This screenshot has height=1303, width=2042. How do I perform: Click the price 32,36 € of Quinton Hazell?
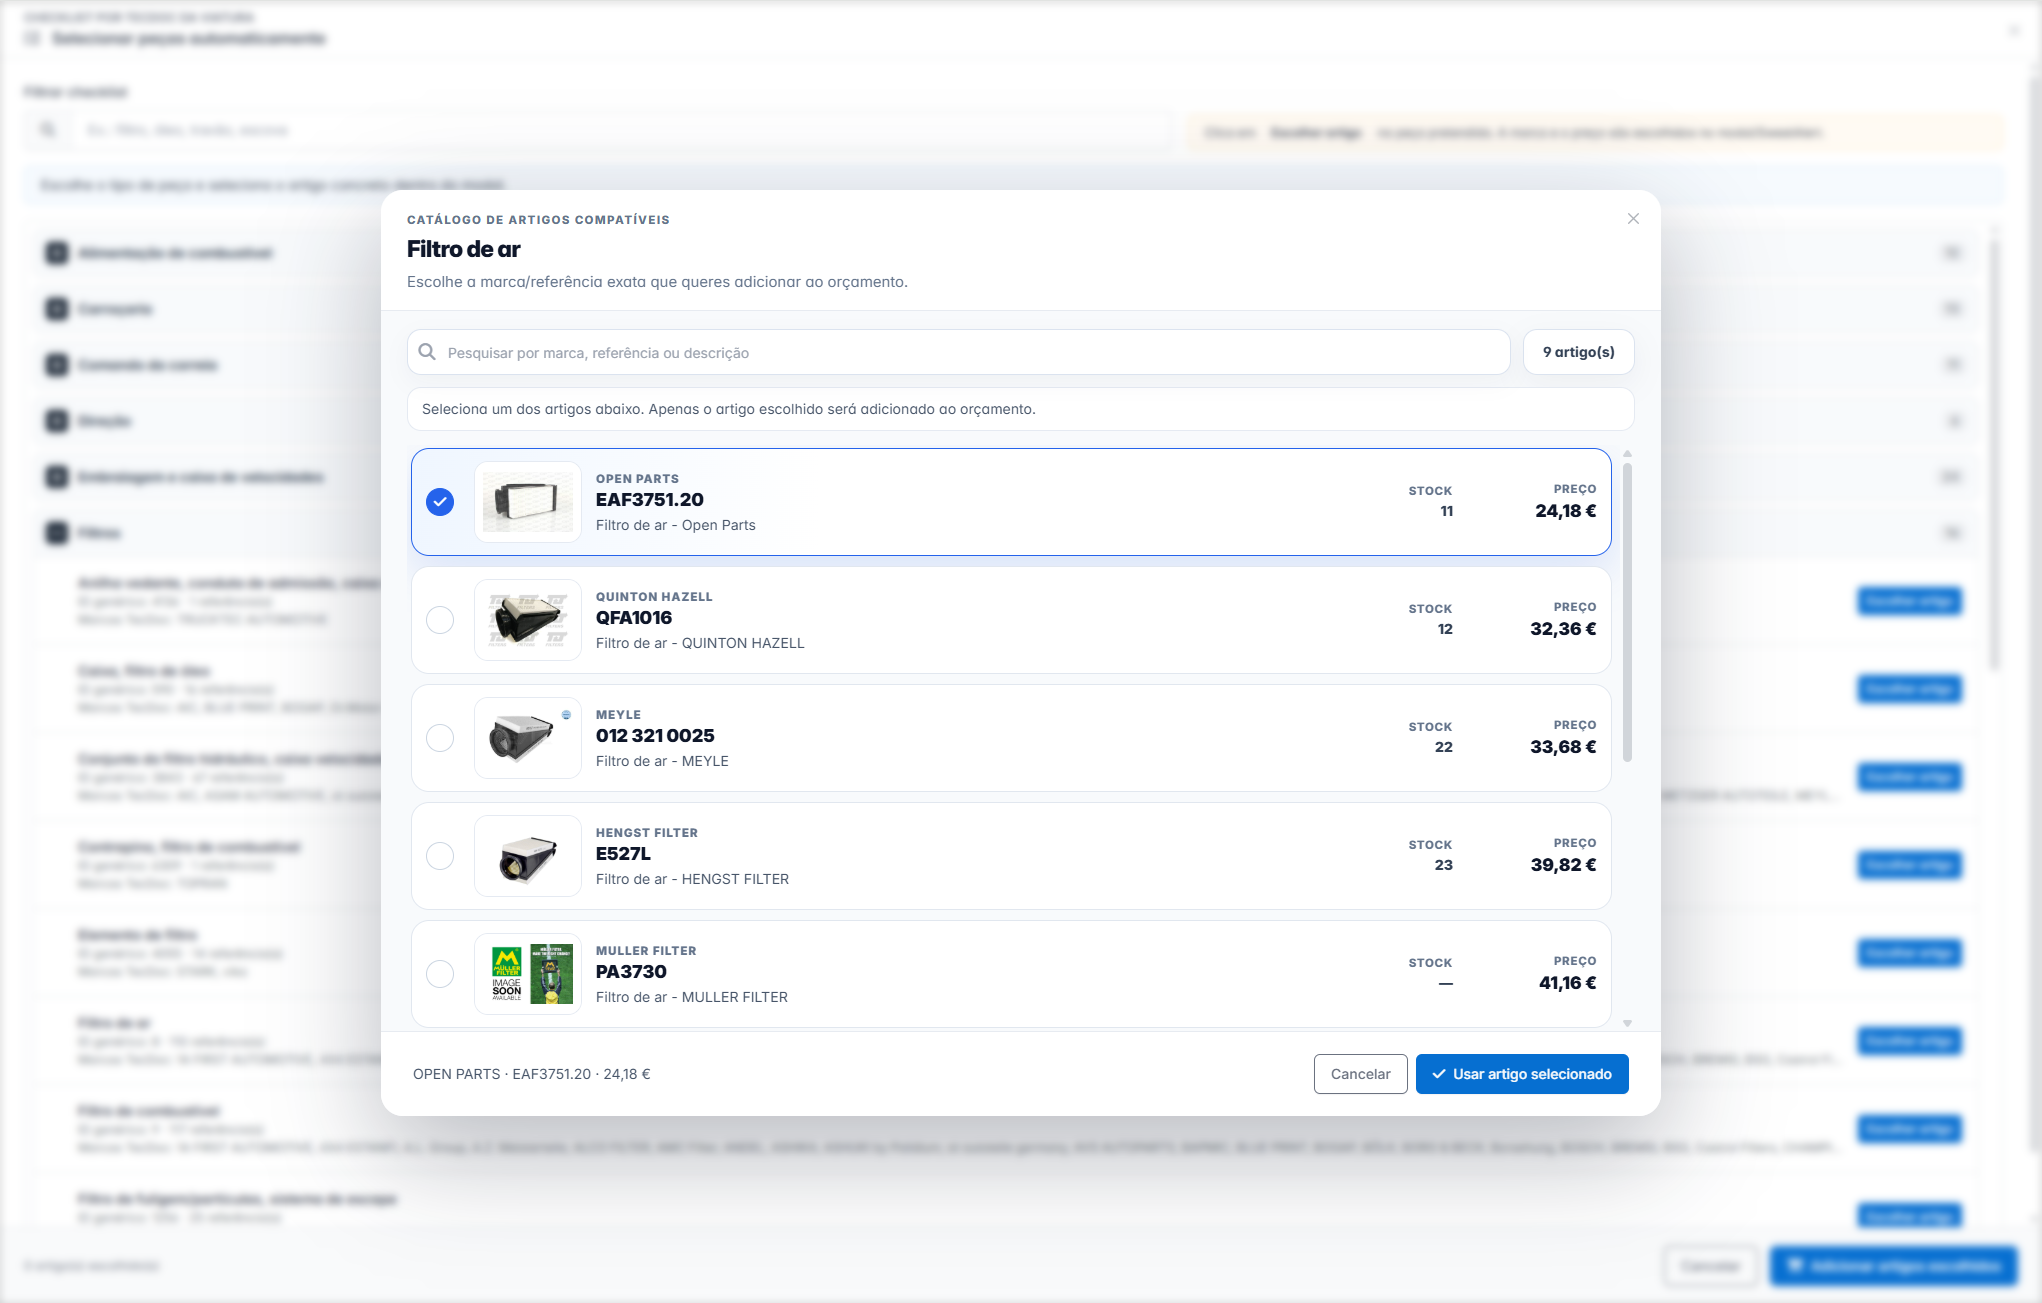[x=1563, y=629]
